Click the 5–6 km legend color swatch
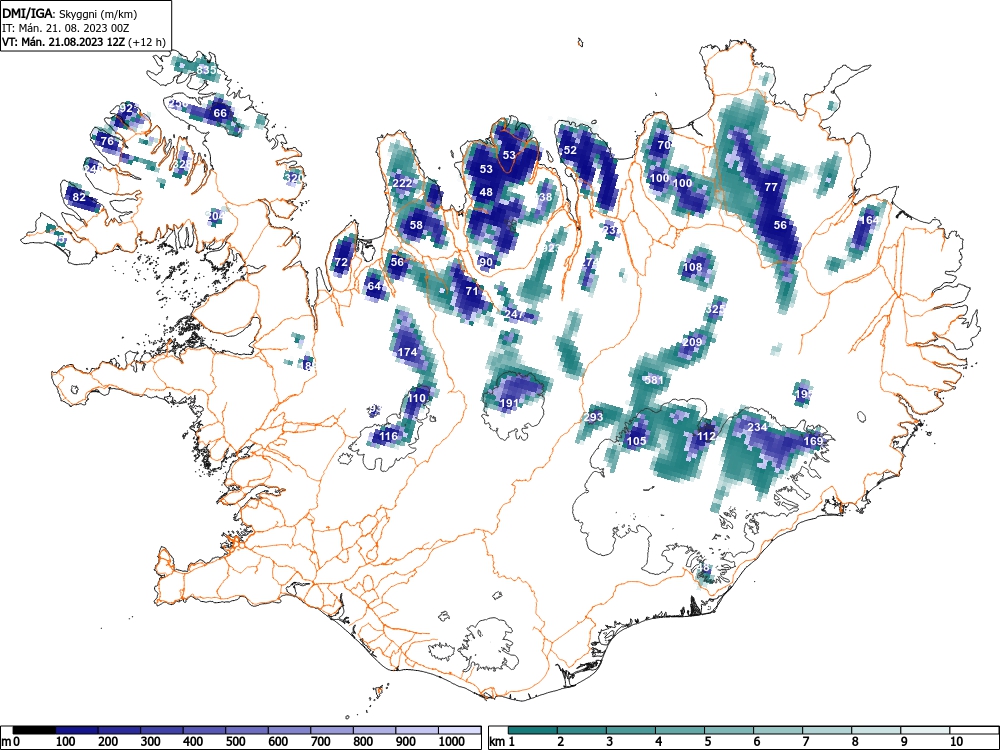Image resolution: width=1000 pixels, height=750 pixels. [729, 730]
